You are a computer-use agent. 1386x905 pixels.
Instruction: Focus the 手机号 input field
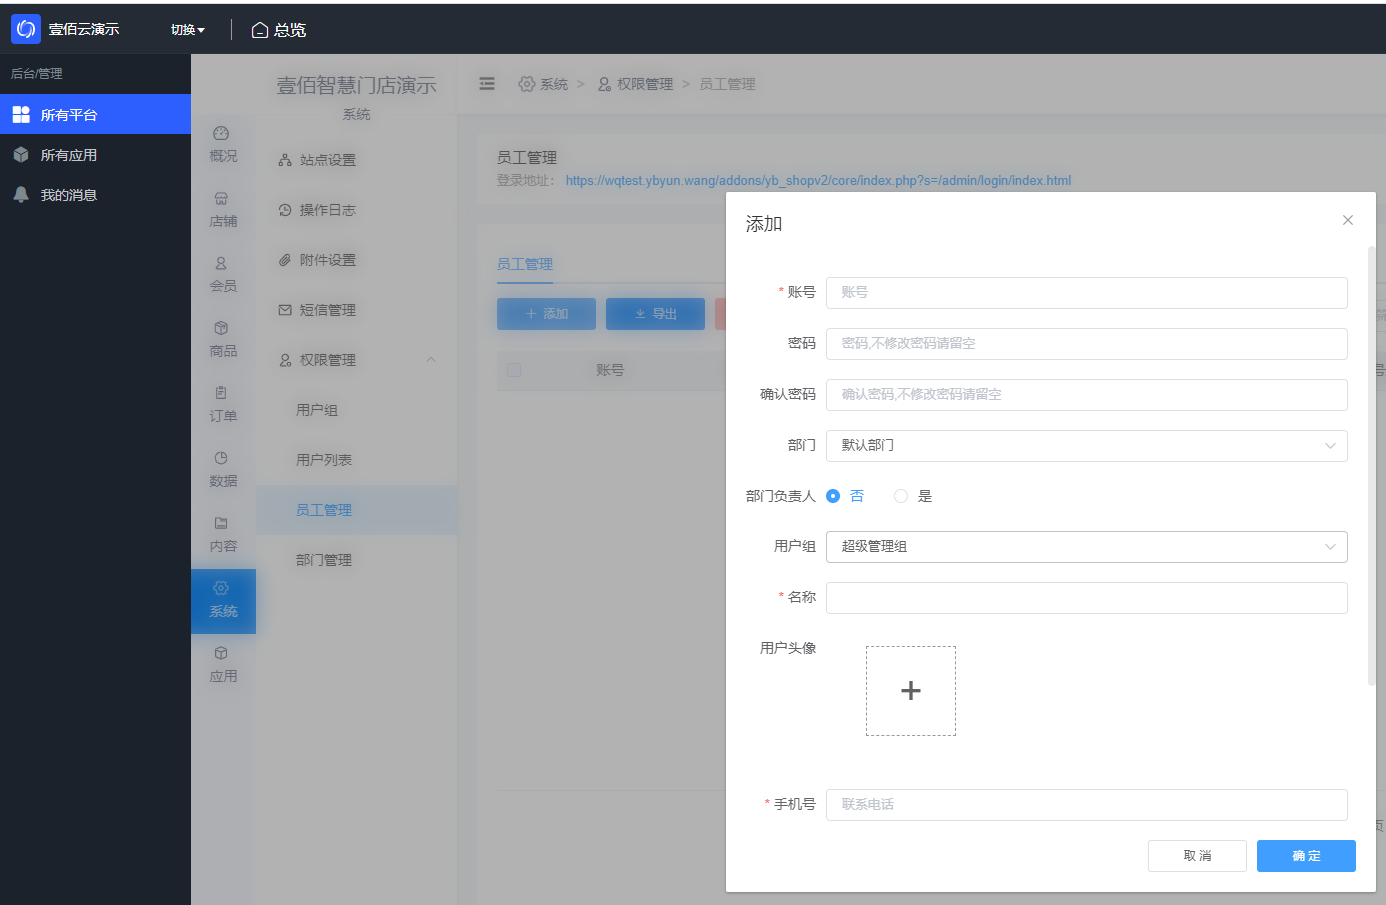point(1087,805)
